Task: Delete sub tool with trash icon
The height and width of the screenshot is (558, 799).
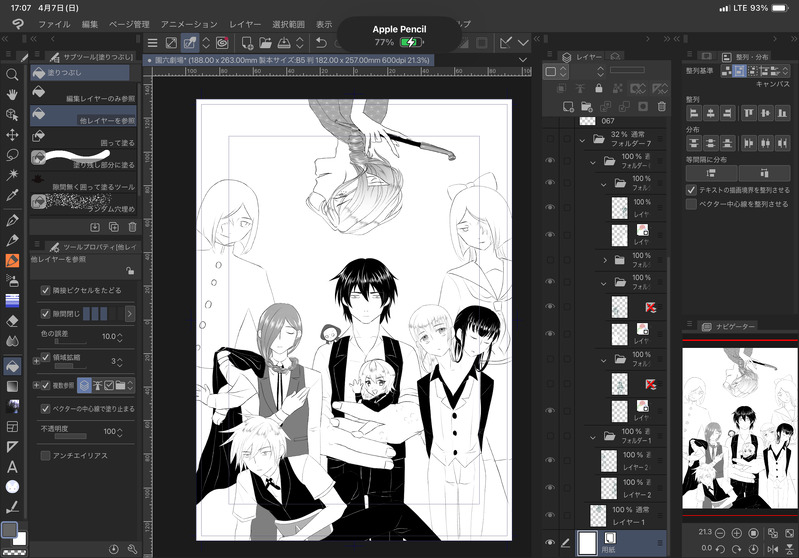Action: (x=132, y=227)
